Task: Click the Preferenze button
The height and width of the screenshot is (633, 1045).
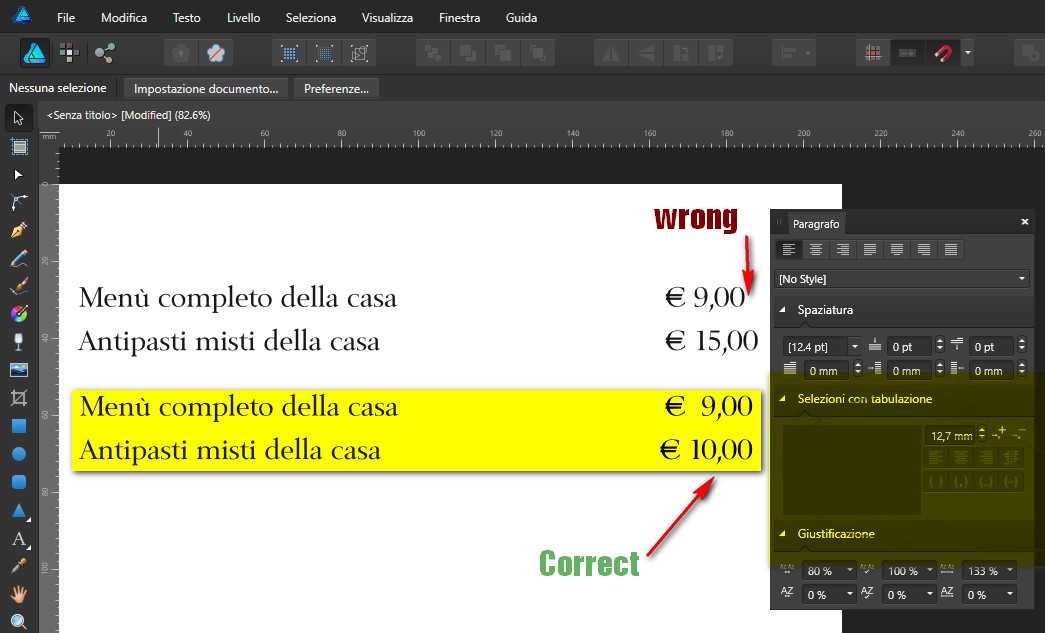Action: pos(337,89)
